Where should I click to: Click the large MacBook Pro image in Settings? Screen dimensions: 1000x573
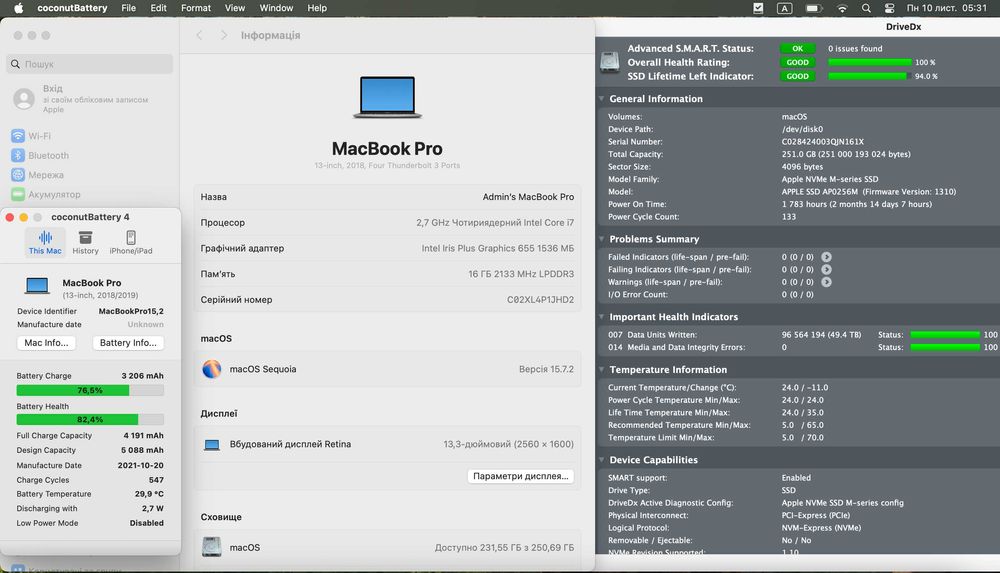click(x=387, y=97)
